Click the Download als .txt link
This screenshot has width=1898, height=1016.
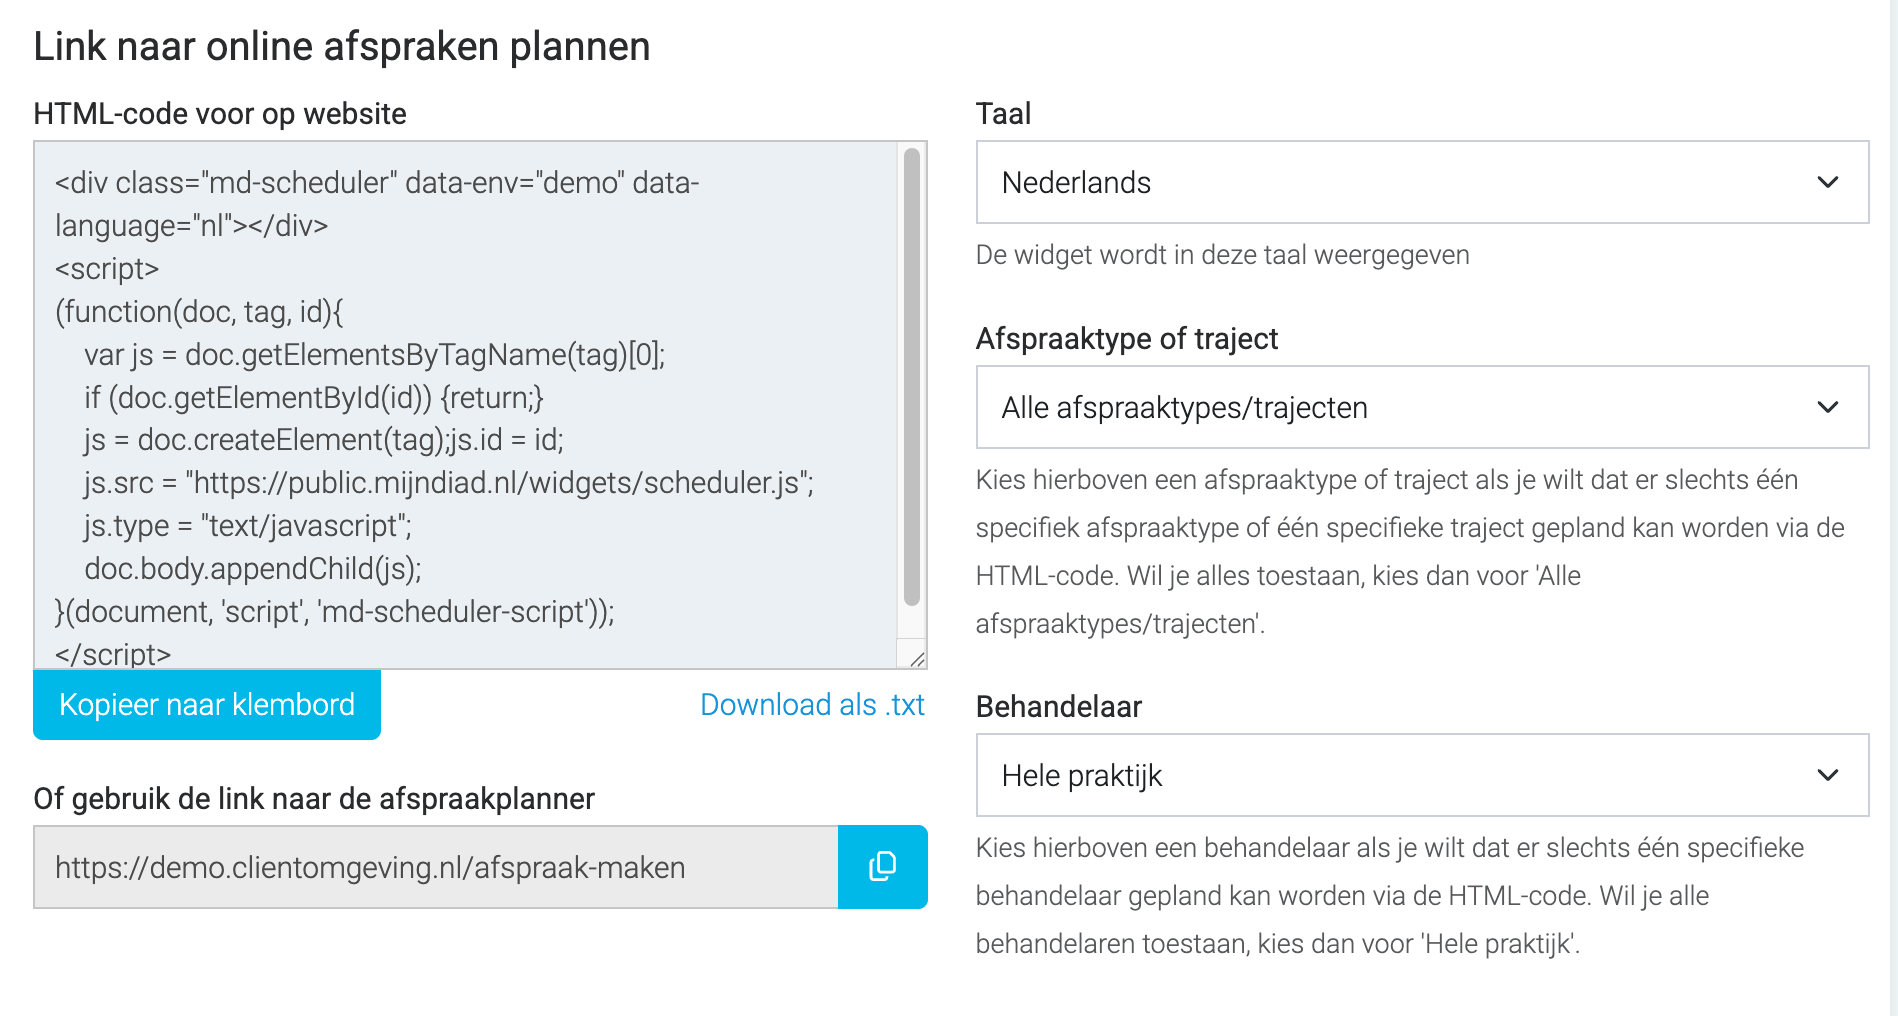point(812,705)
